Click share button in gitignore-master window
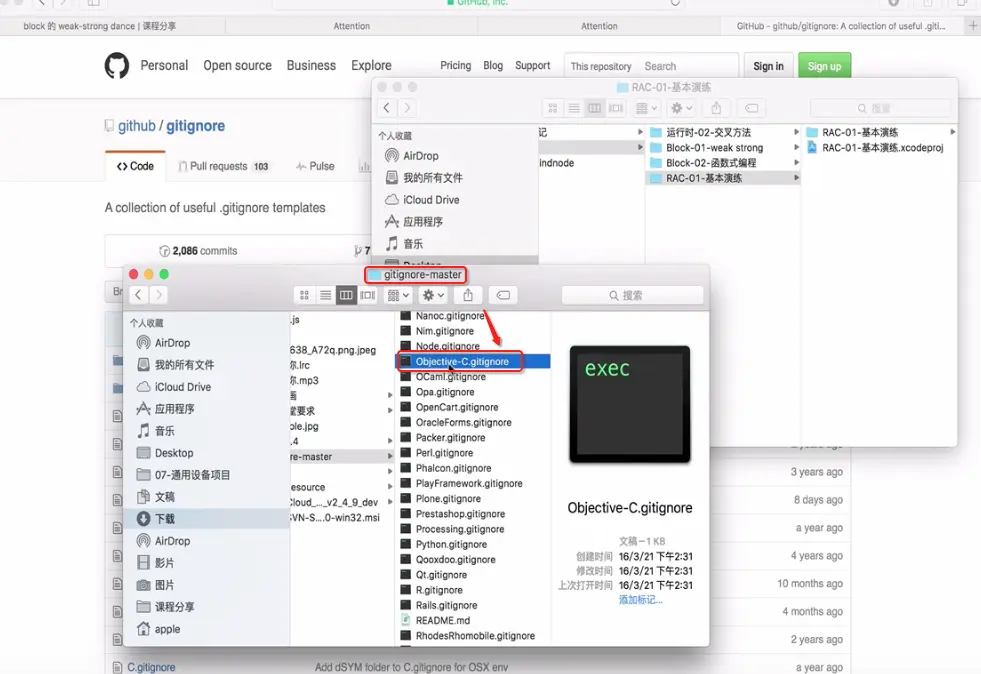981x674 pixels. [468, 295]
